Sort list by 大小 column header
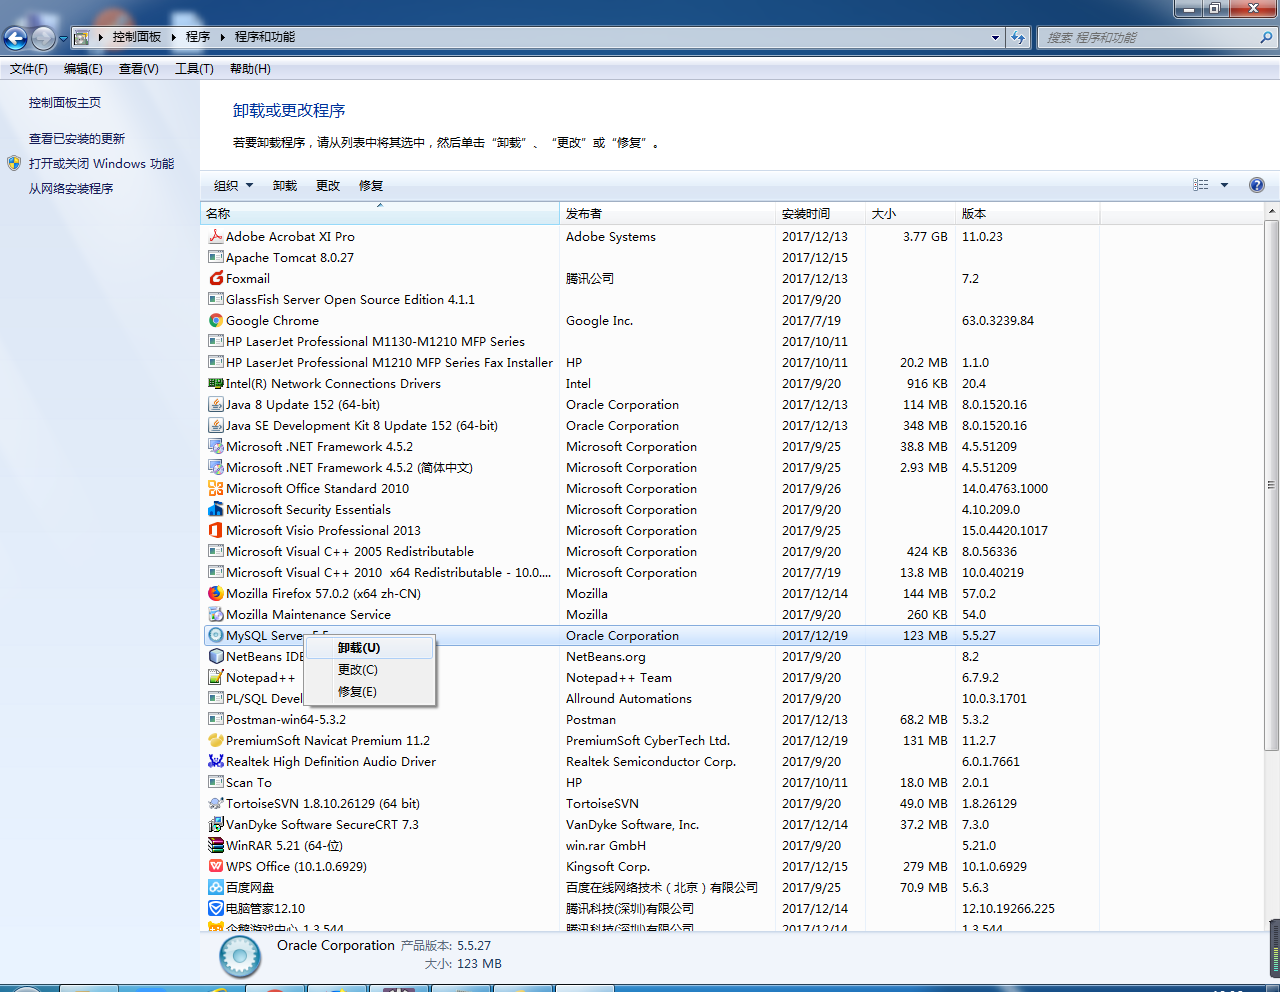The image size is (1280, 992). tap(911, 213)
